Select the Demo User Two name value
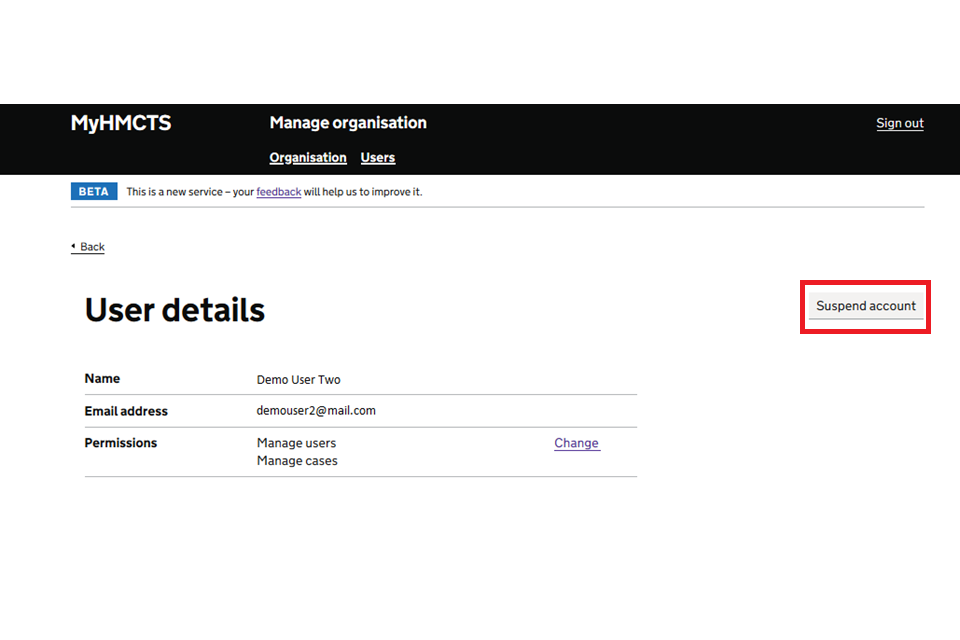 (x=299, y=380)
